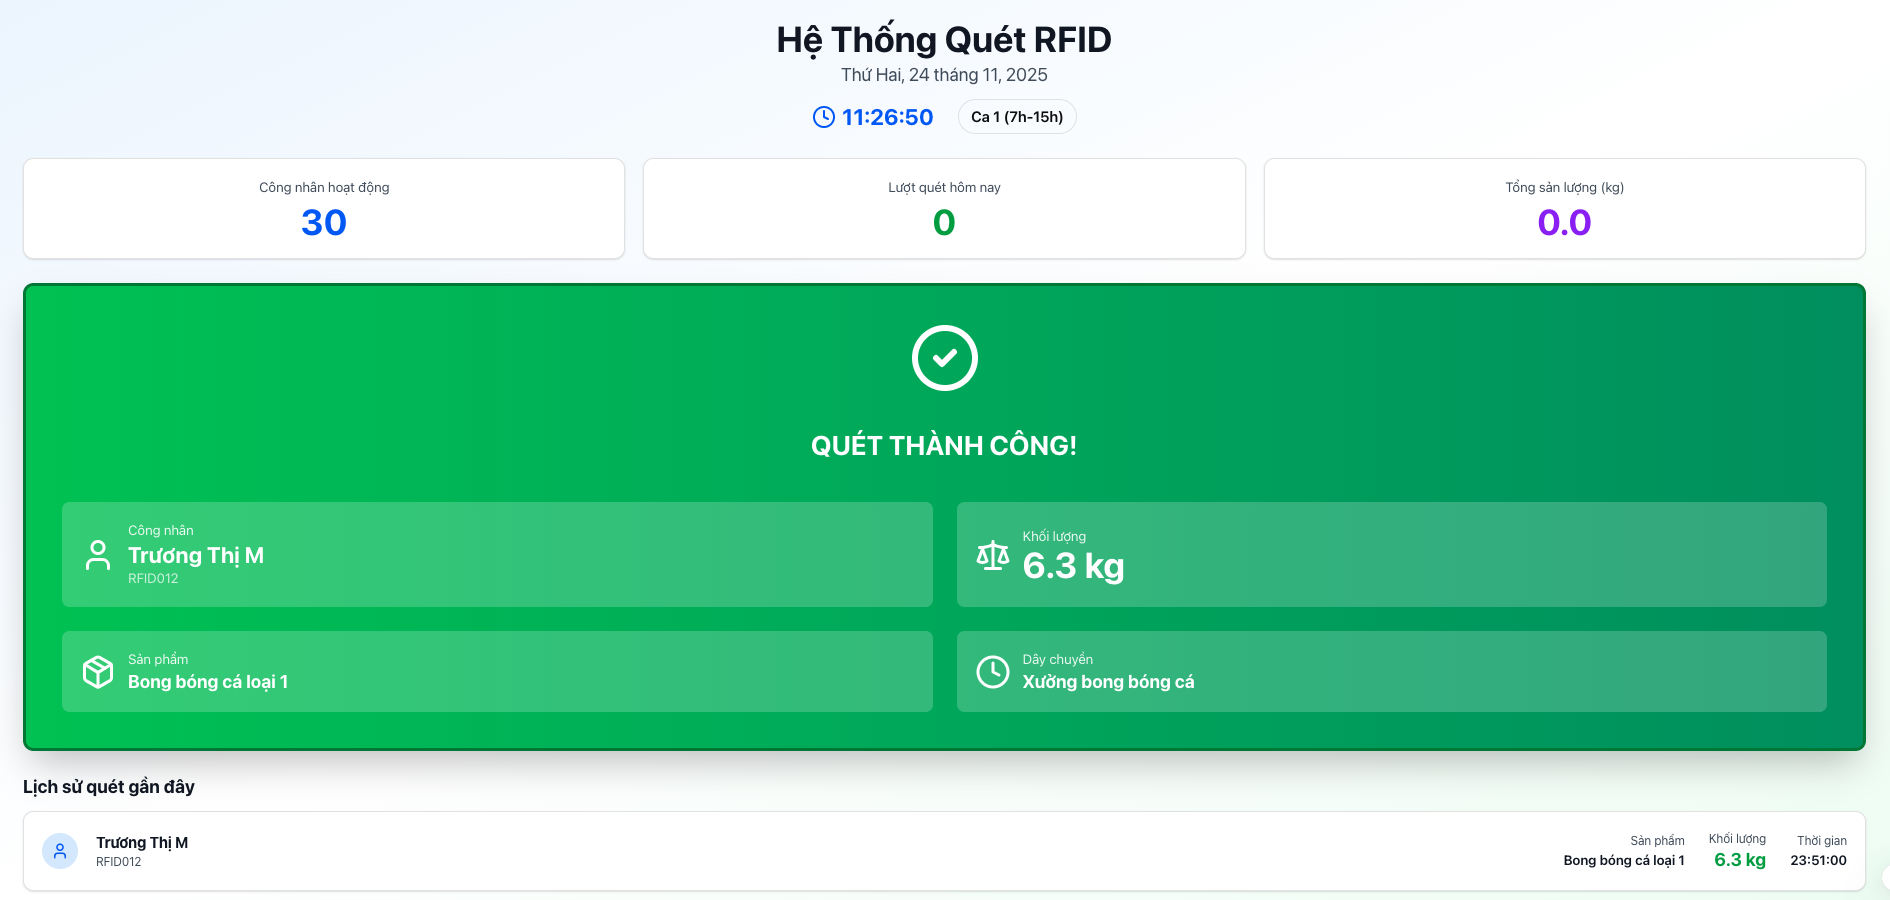
Task: Click the QUÉT THÀNH CÔNG! banner
Action: (x=944, y=446)
